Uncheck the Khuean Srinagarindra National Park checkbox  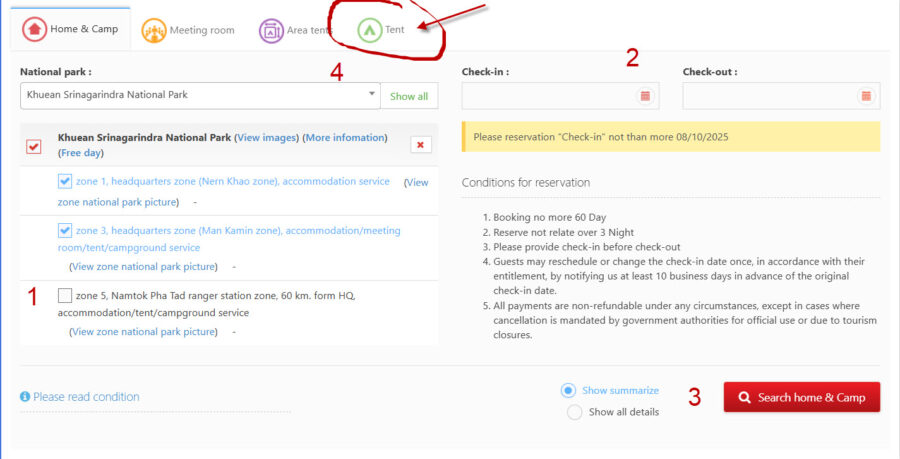pos(34,146)
